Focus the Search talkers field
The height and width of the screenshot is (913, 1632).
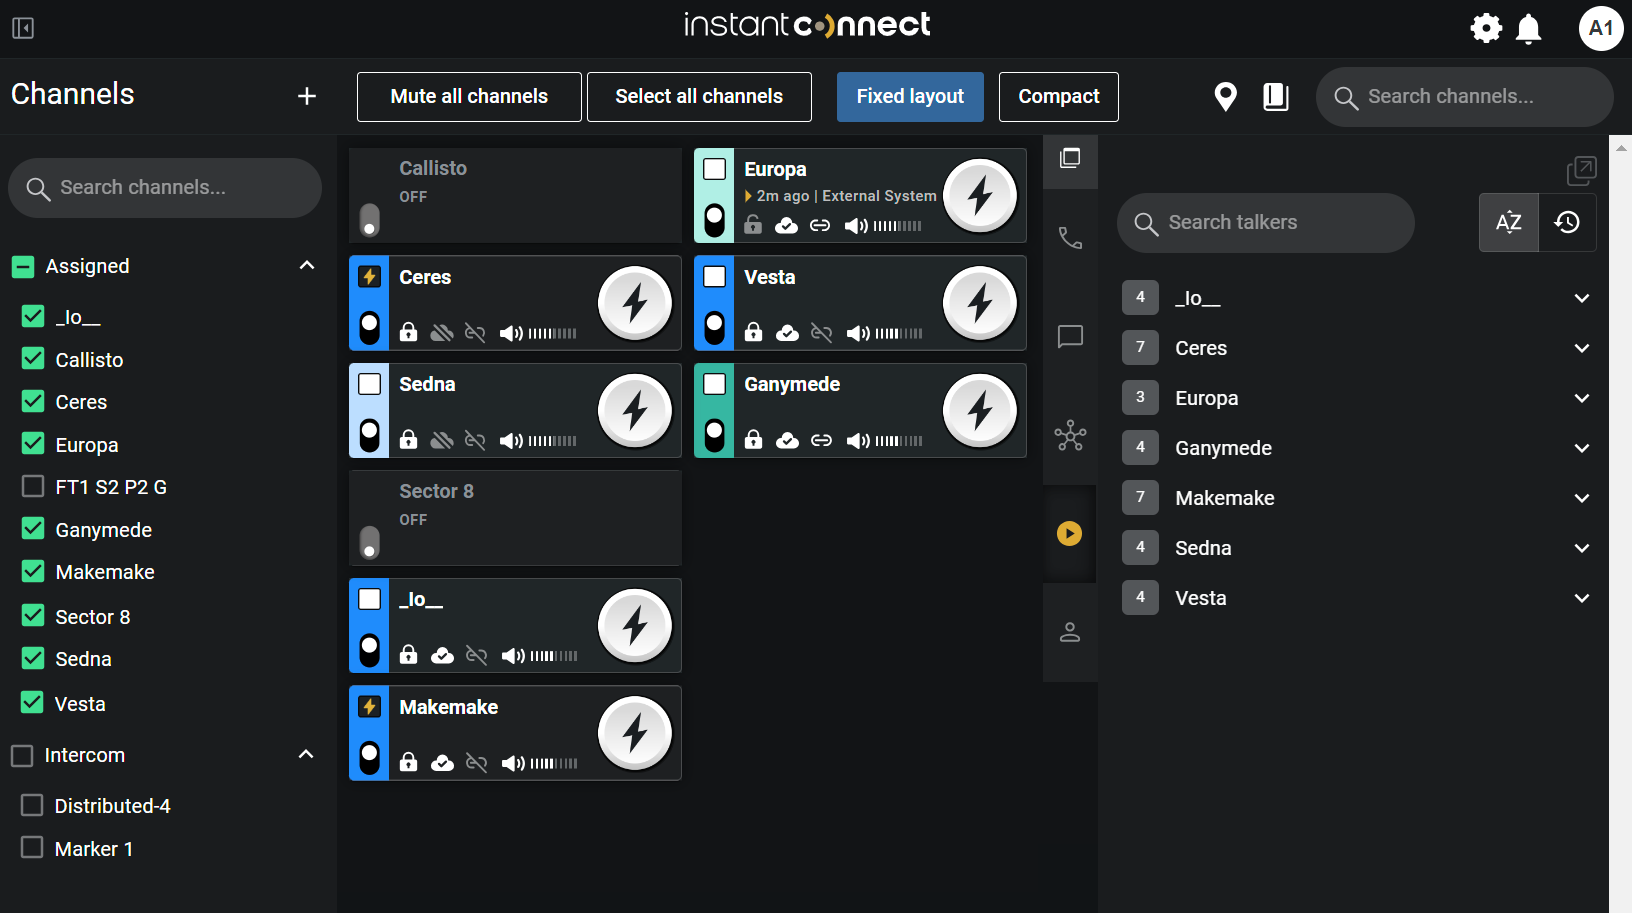coord(1266,222)
